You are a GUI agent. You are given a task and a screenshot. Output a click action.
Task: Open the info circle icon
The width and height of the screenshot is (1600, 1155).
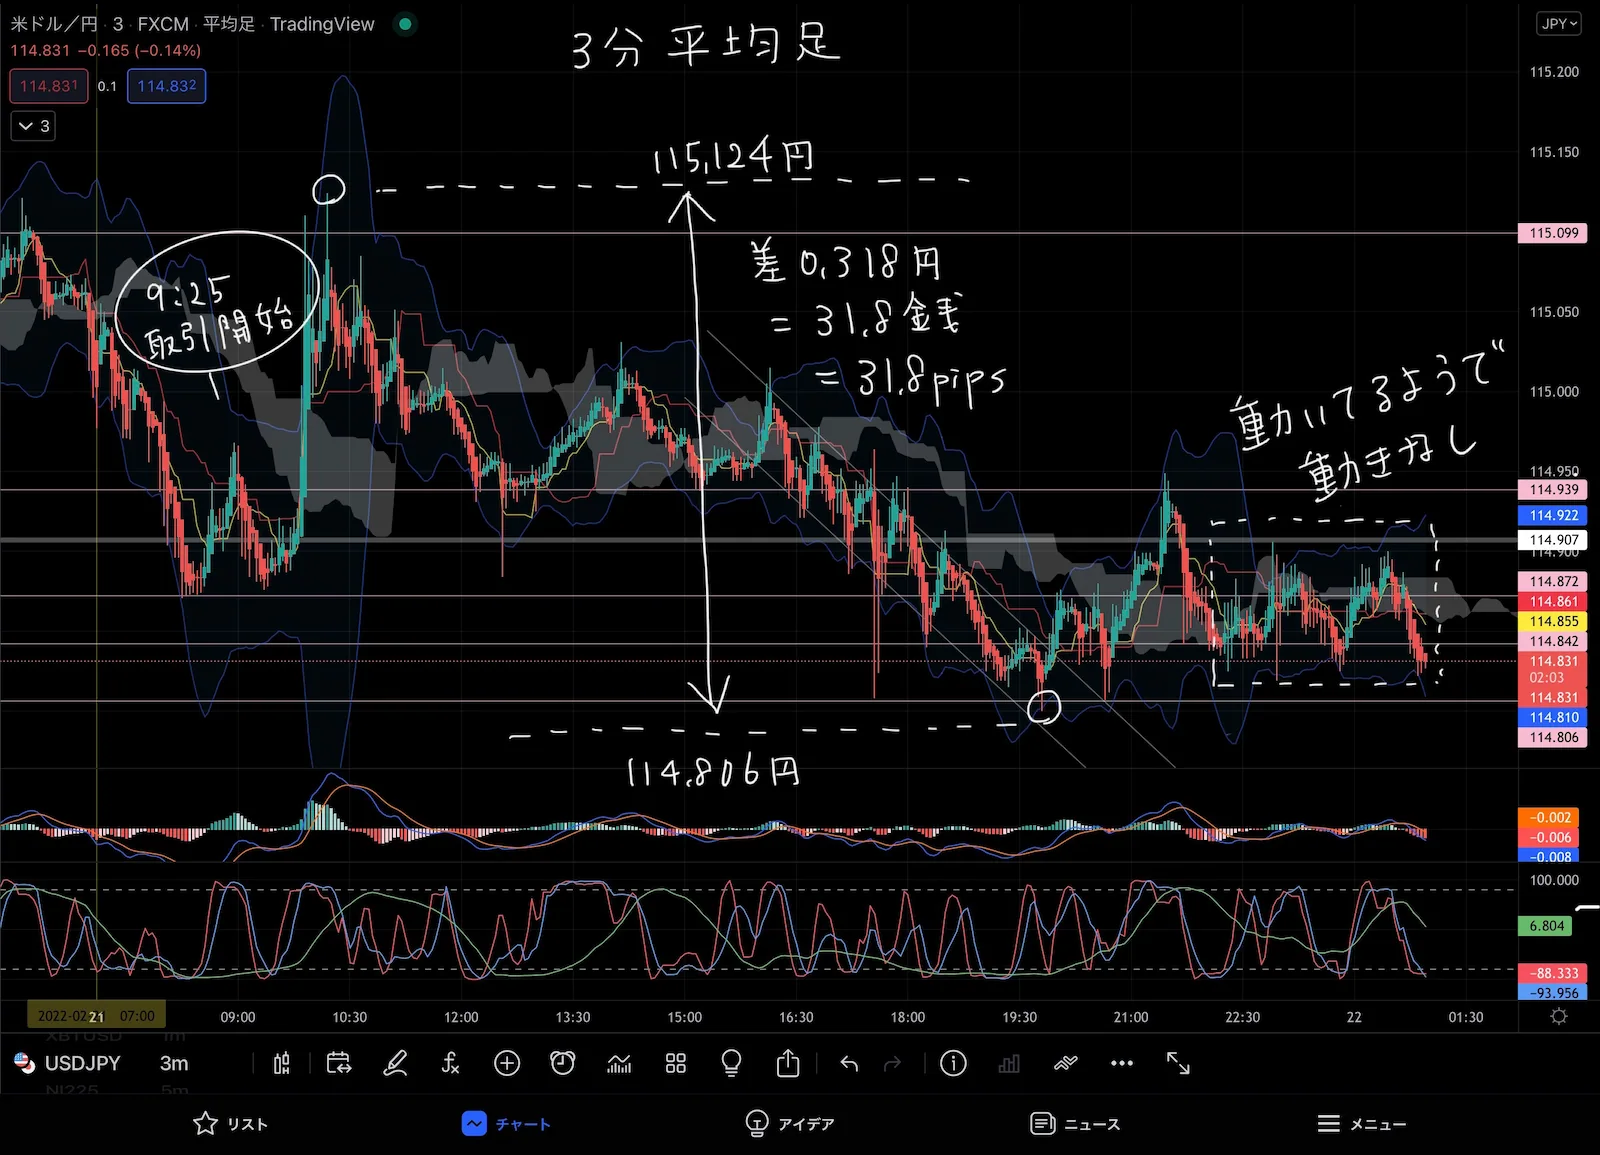(953, 1063)
